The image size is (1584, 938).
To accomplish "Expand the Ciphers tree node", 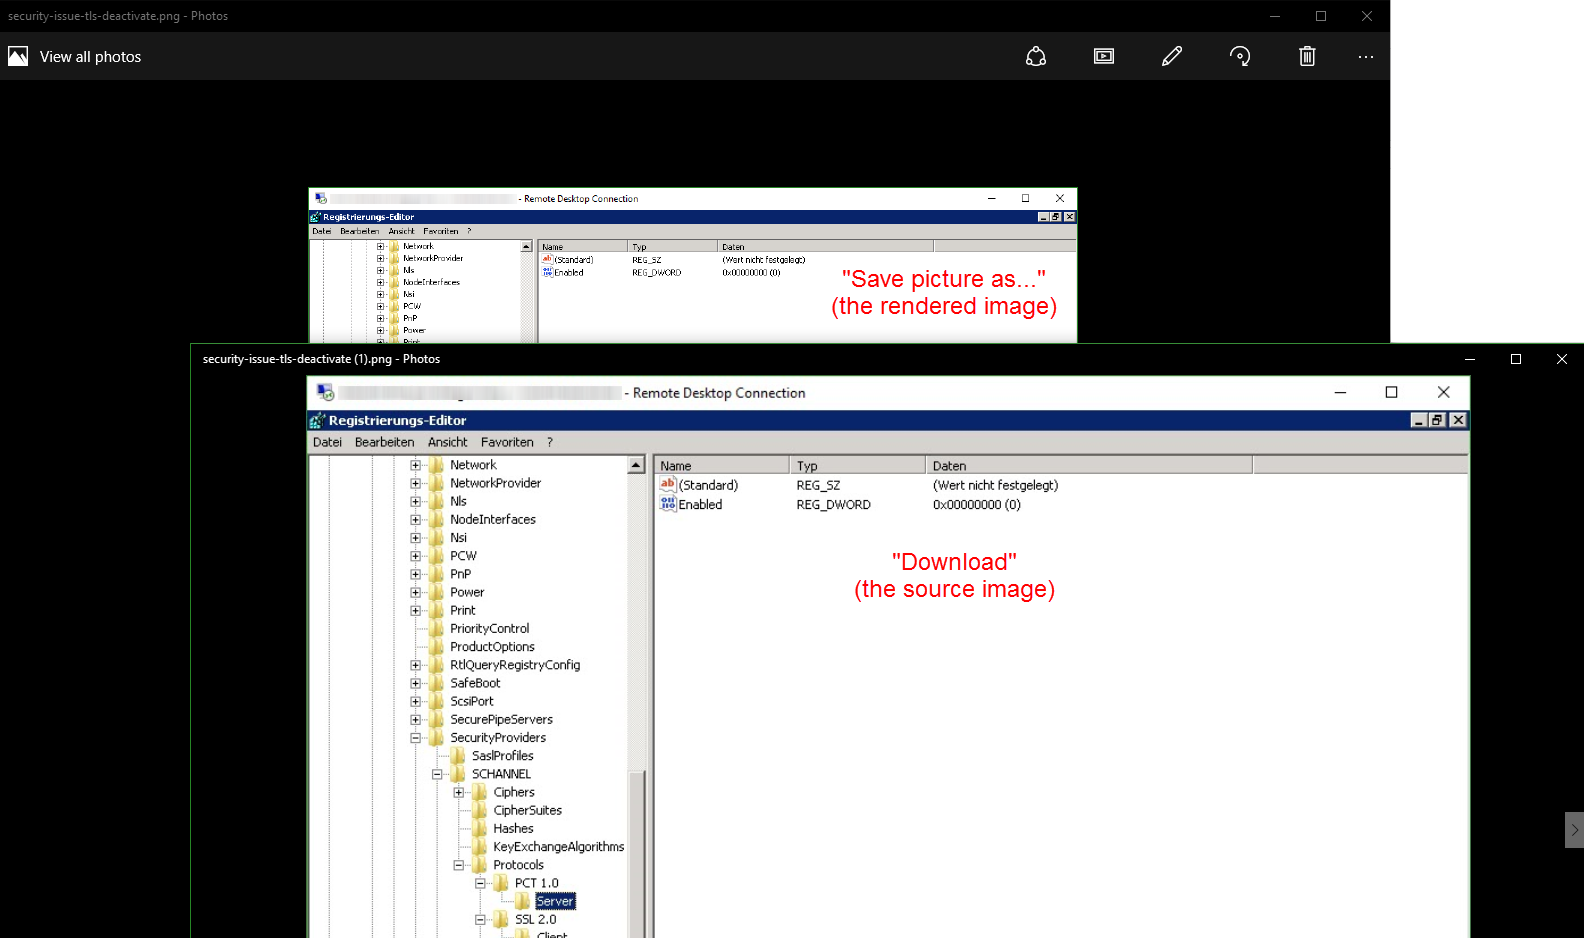I will point(459,792).
